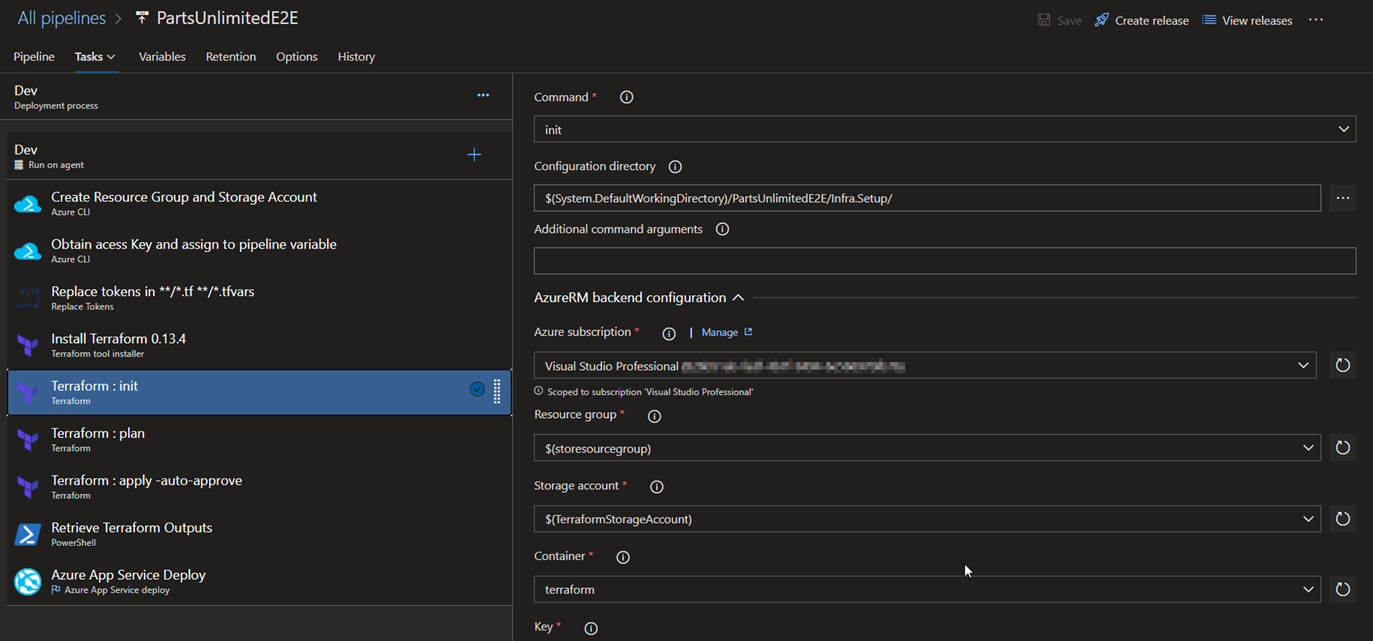Click the info icon next to Key
This screenshot has height=641, width=1373.
591,628
